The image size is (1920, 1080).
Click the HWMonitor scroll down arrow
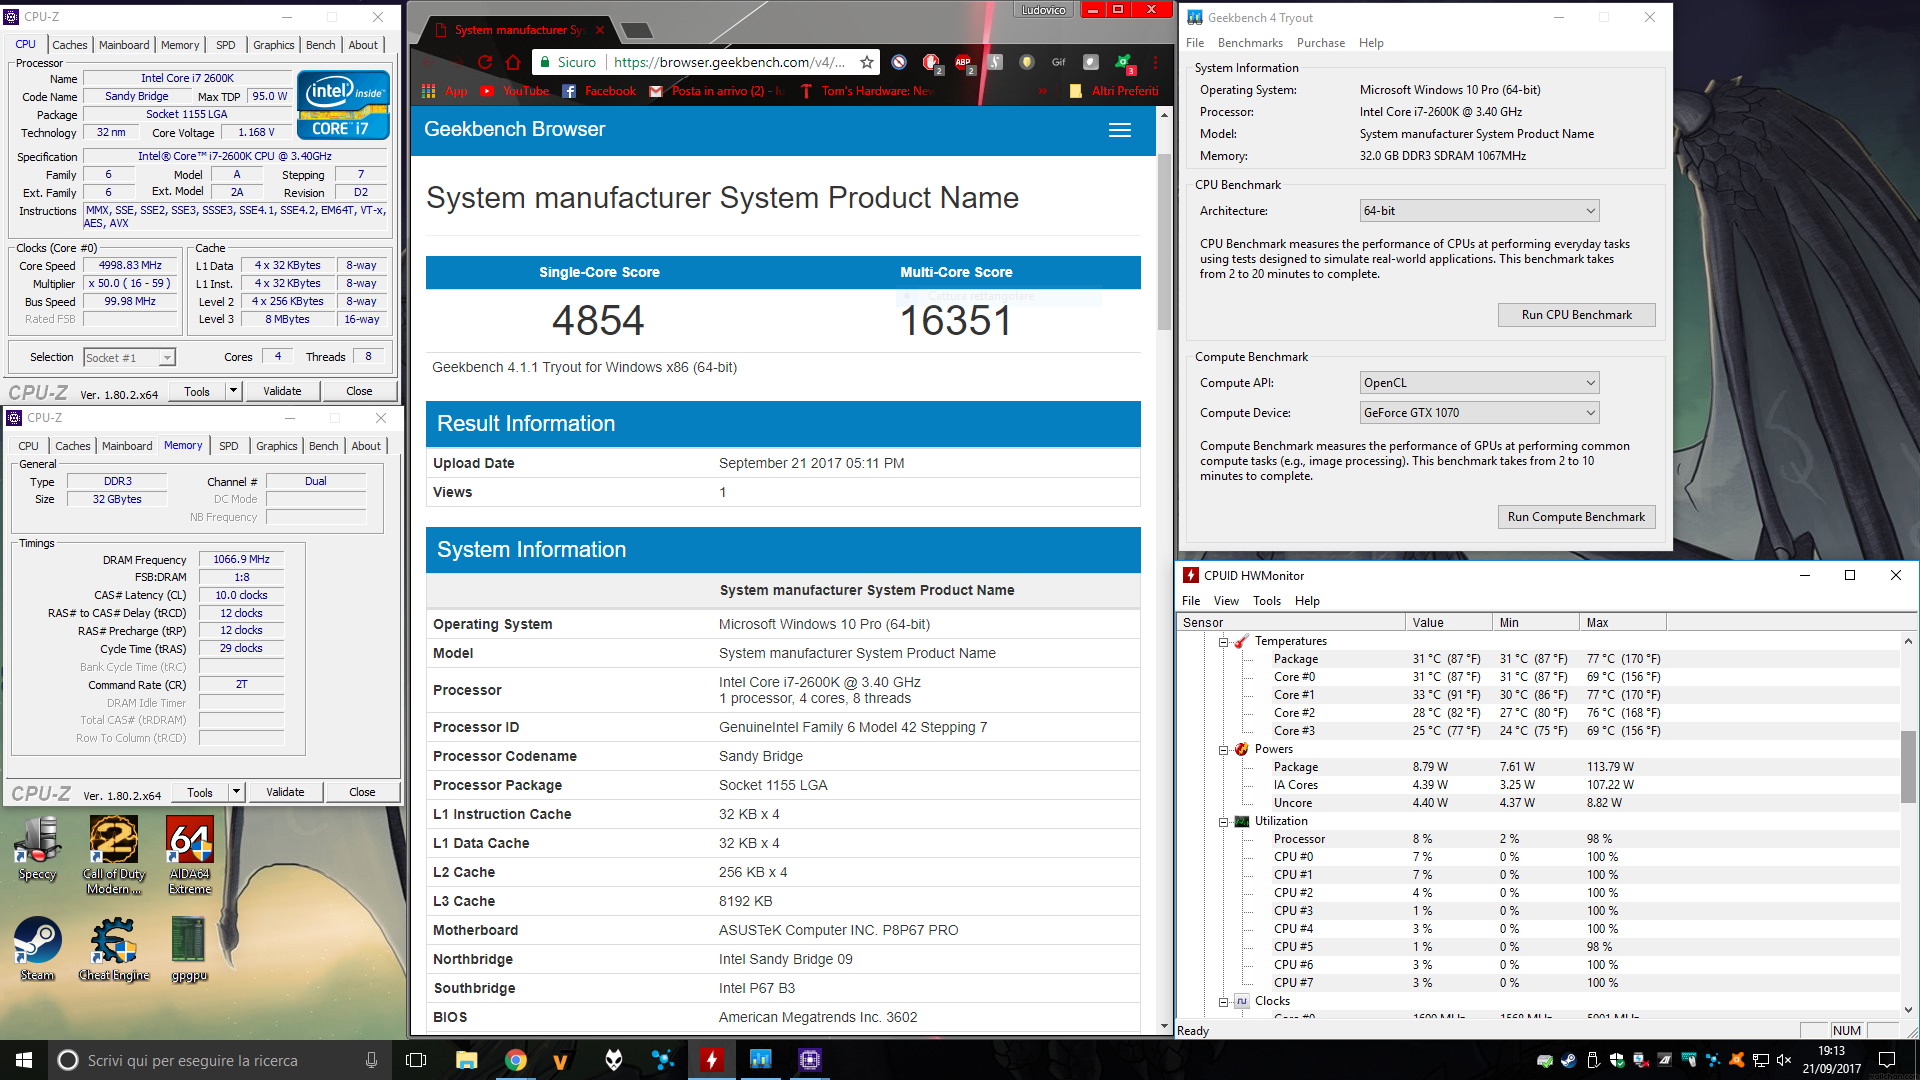(x=1908, y=1010)
